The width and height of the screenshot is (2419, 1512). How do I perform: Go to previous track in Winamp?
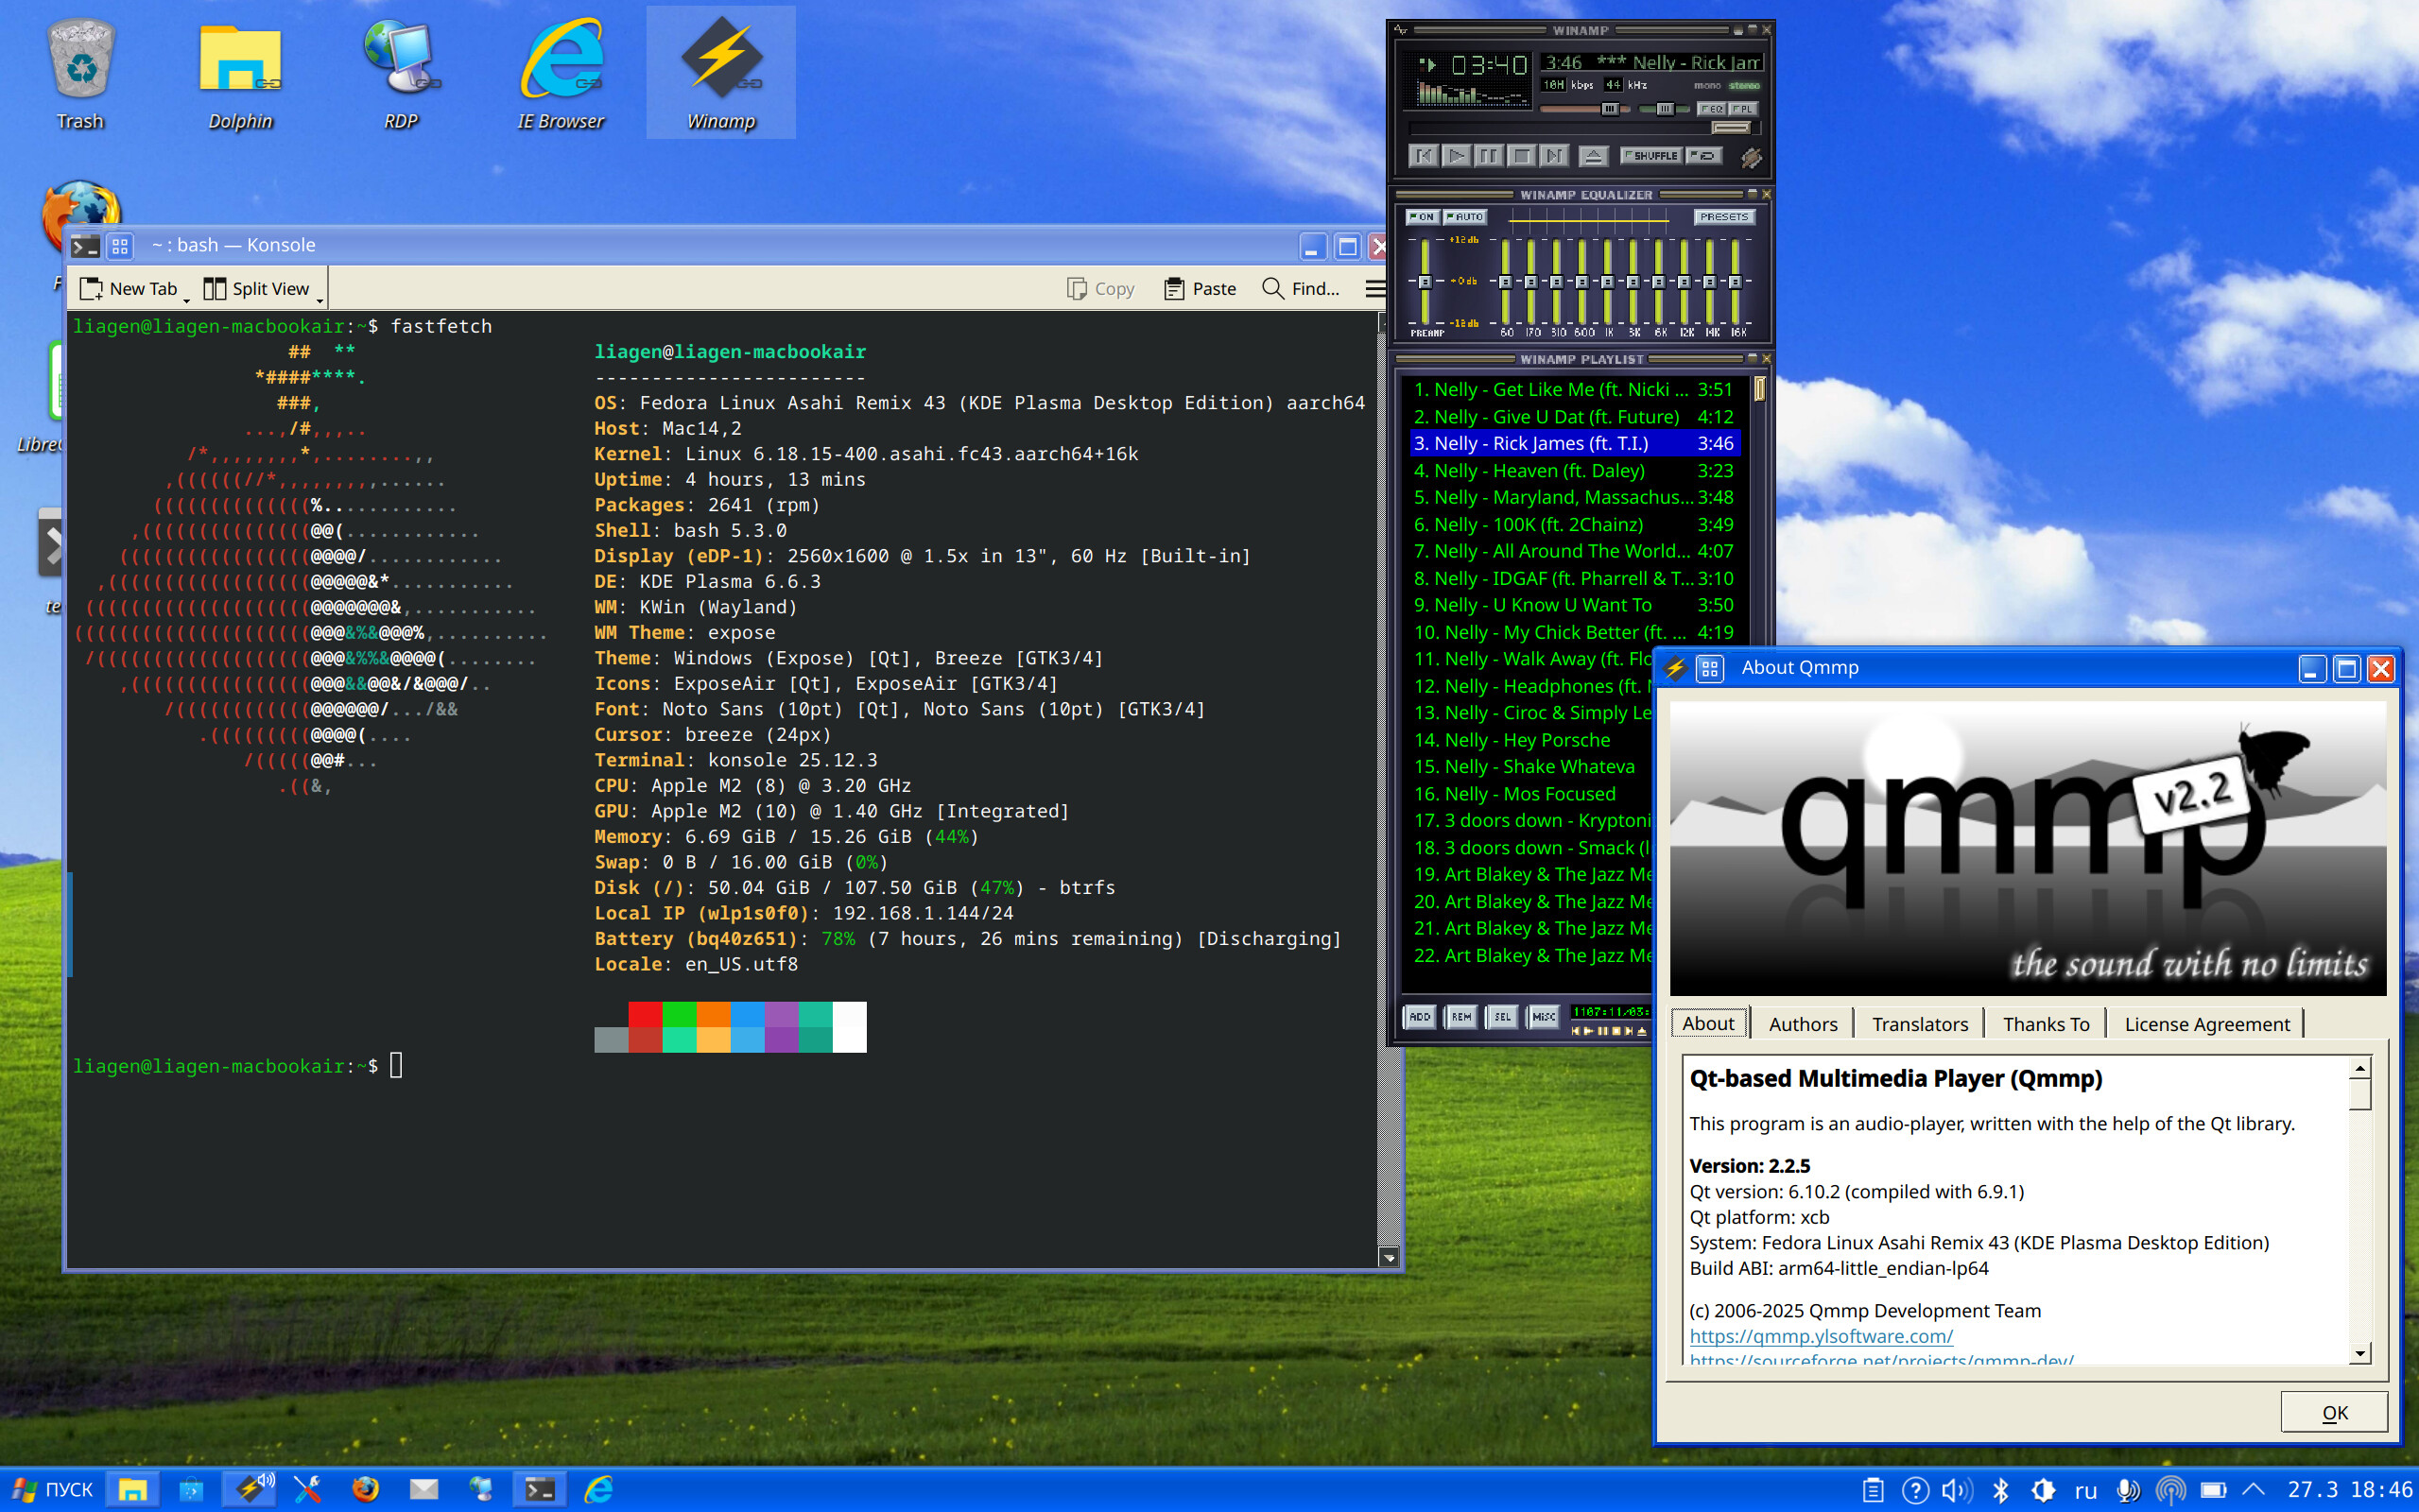click(1424, 155)
